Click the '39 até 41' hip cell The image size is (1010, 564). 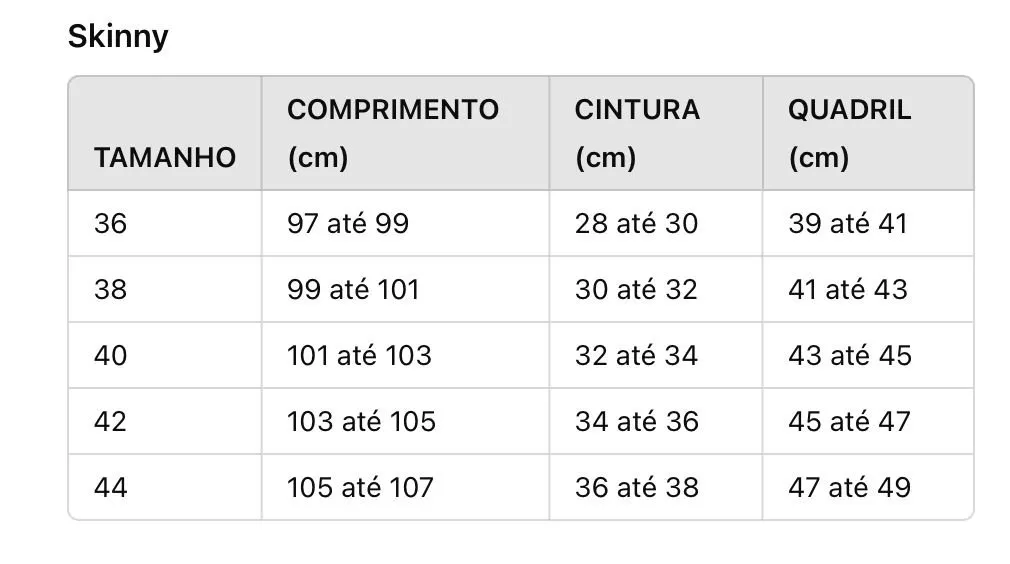click(868, 223)
